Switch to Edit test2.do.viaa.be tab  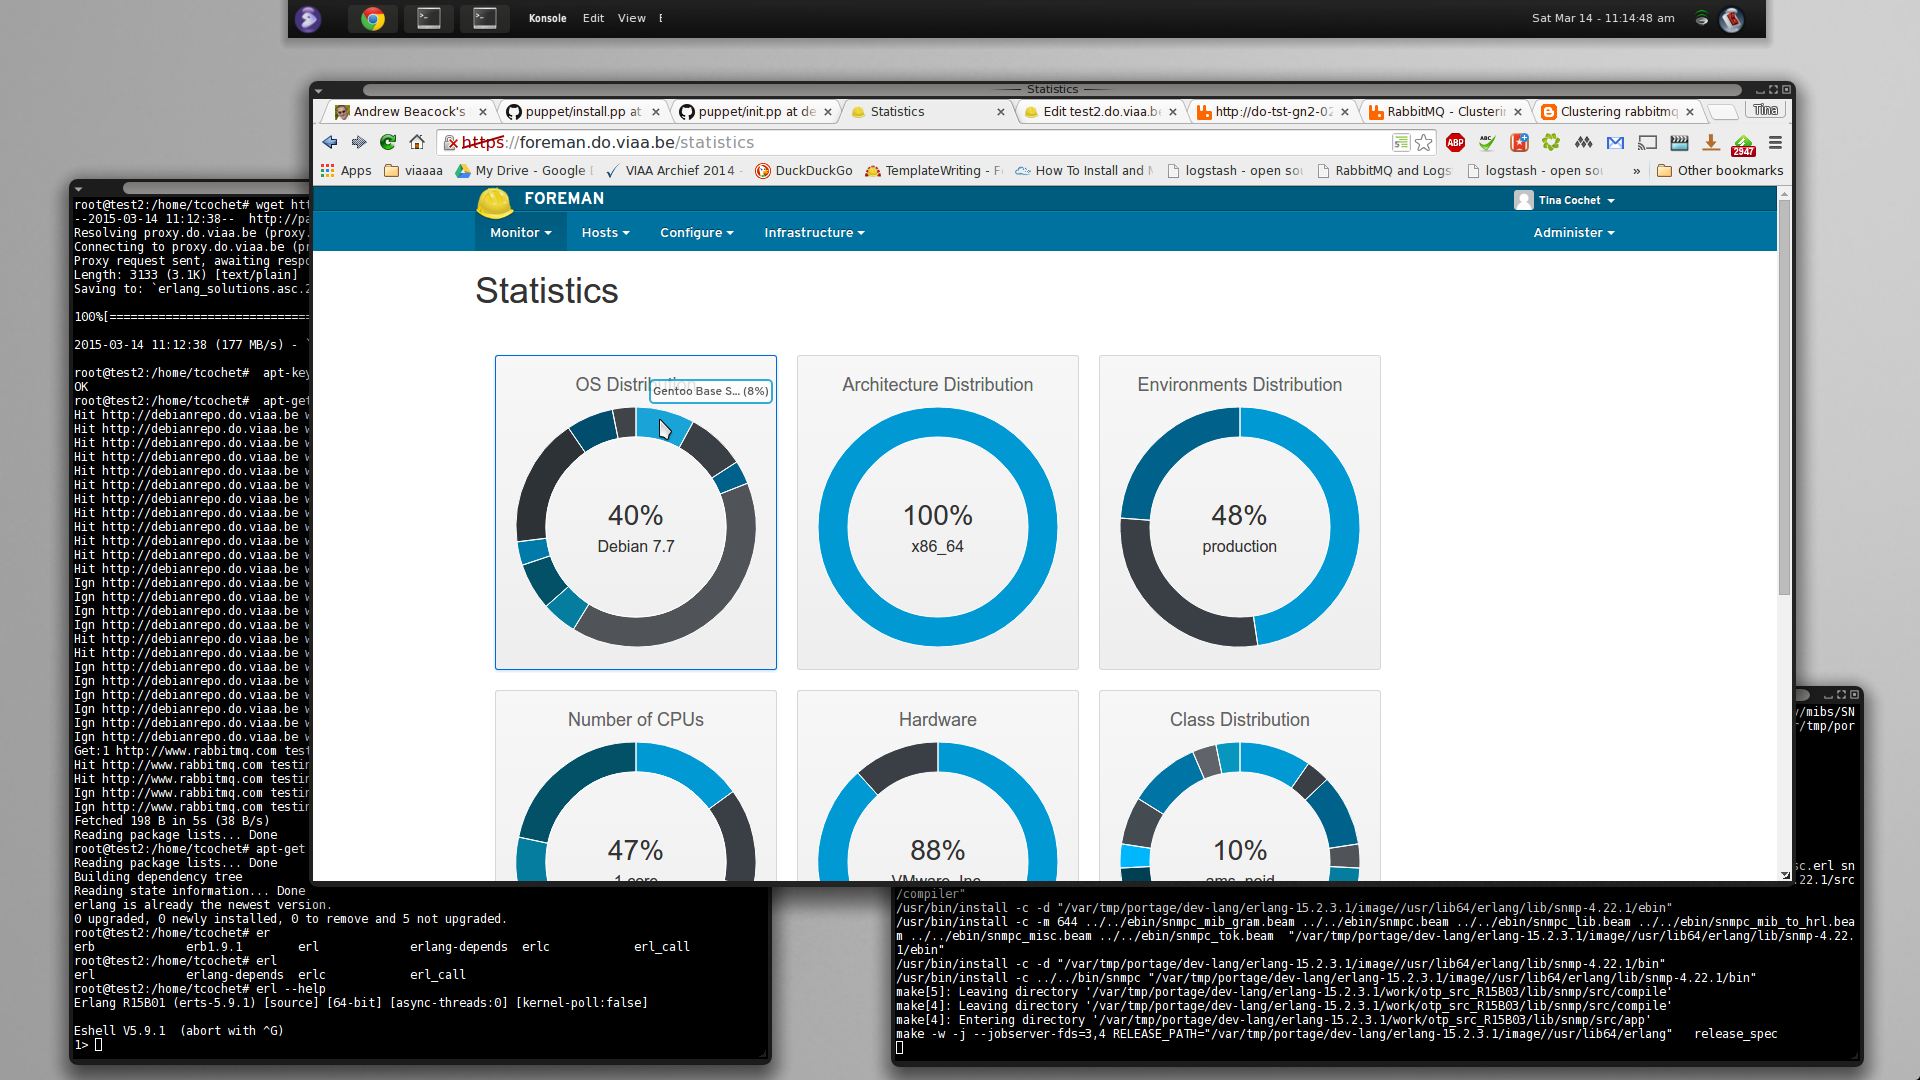(x=1100, y=112)
